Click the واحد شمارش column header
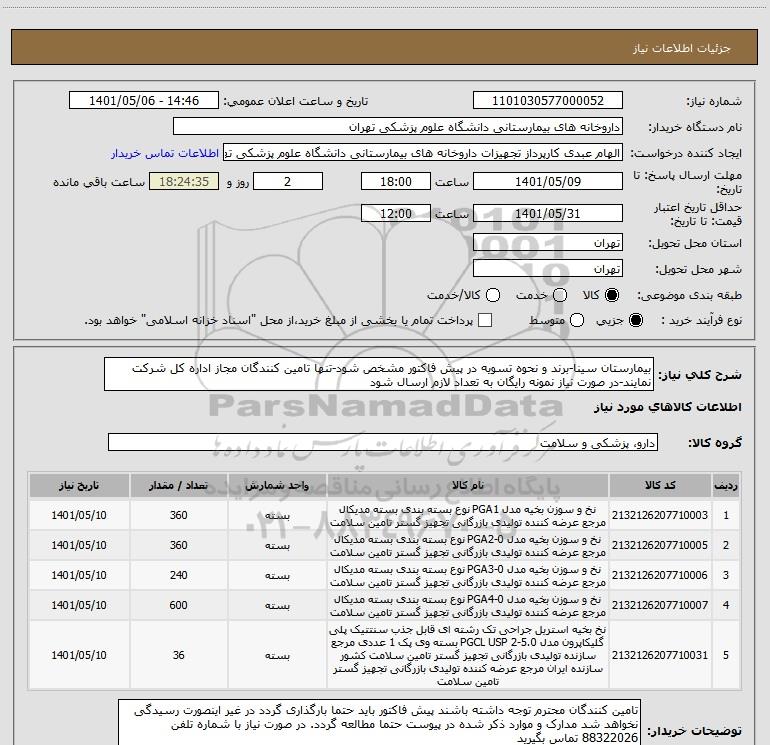This screenshot has height=745, width=770. pos(277,485)
